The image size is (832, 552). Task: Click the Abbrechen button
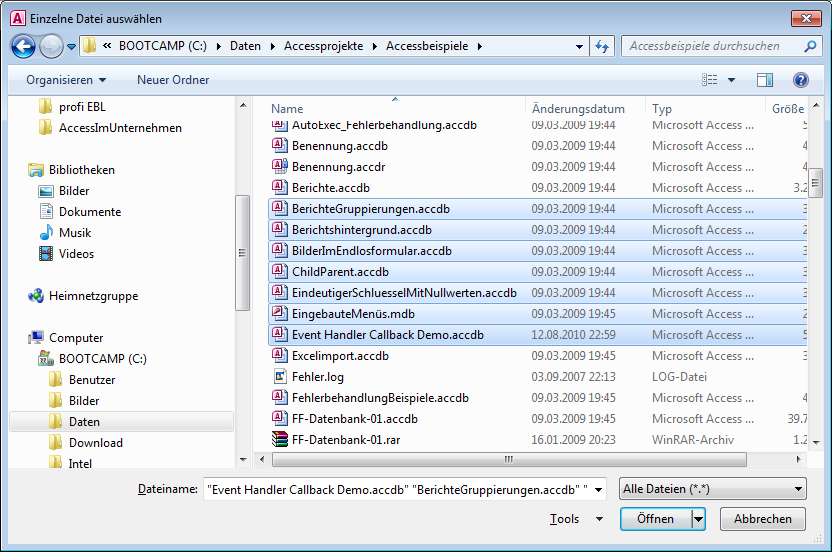[x=769, y=519]
